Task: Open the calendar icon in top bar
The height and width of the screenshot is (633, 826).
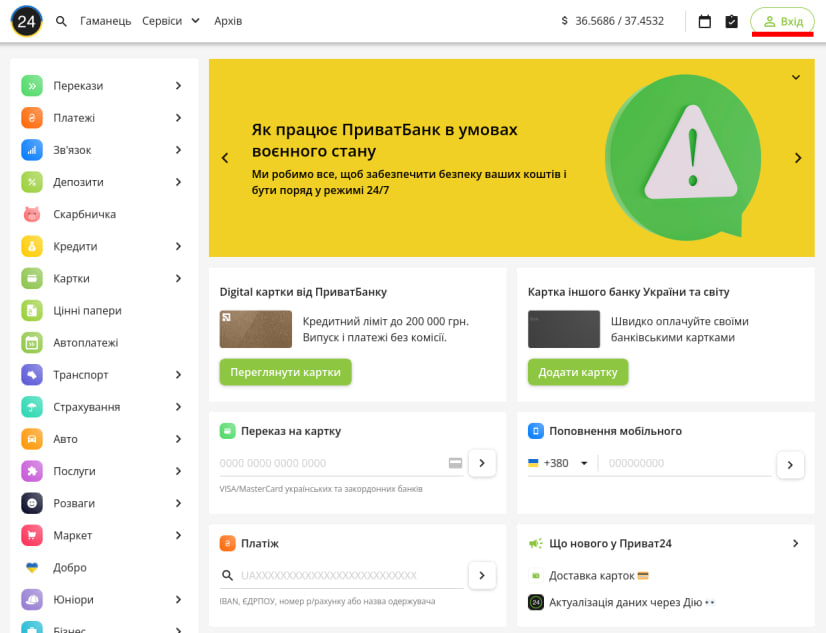Action: tap(705, 21)
